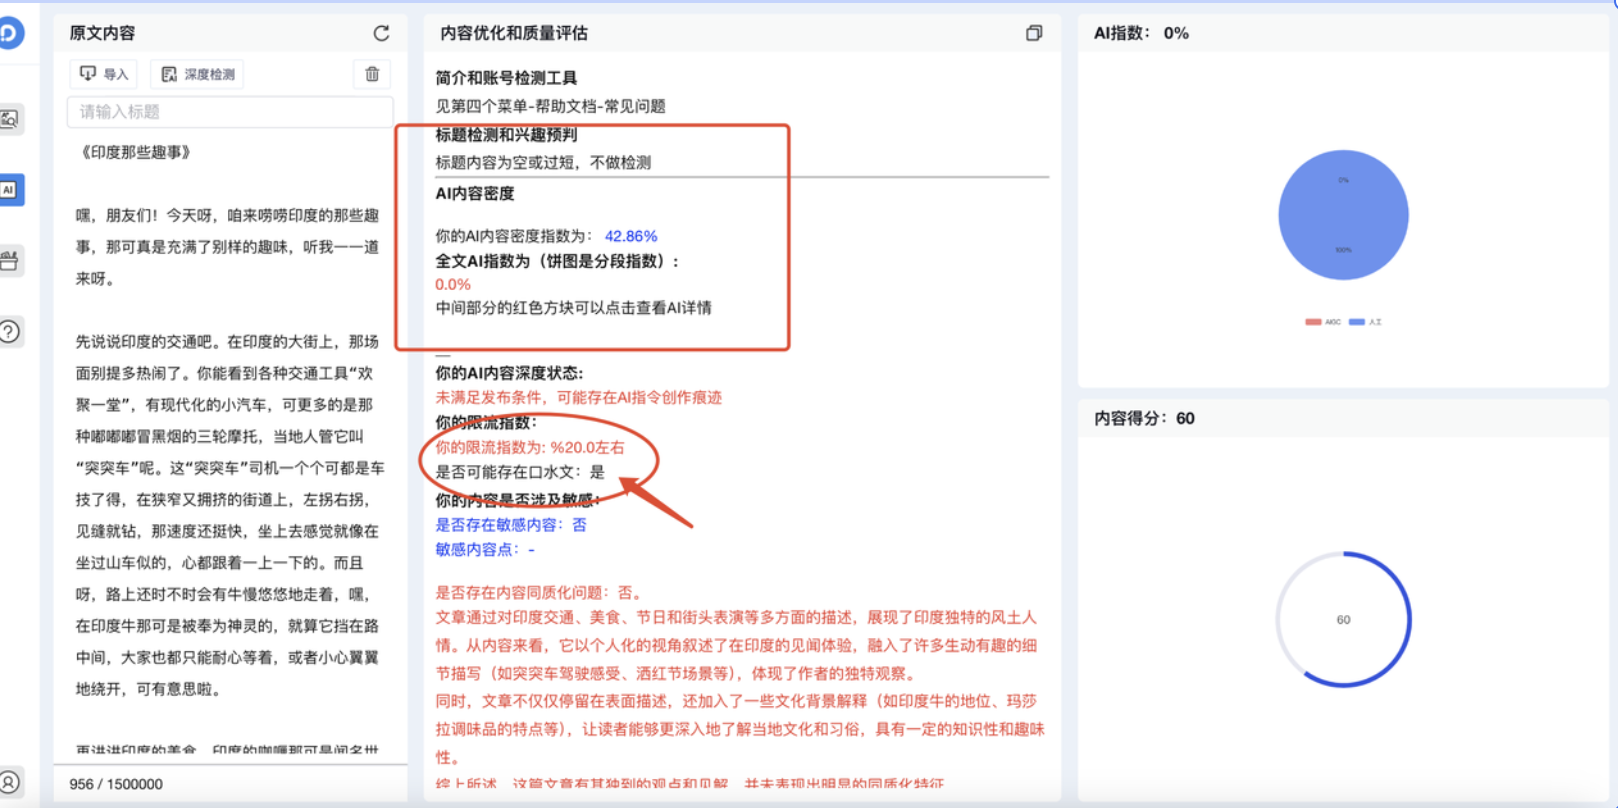Click the red 0.0% full-text AI index
Viewport: 1618px width, 808px height.
click(x=453, y=284)
